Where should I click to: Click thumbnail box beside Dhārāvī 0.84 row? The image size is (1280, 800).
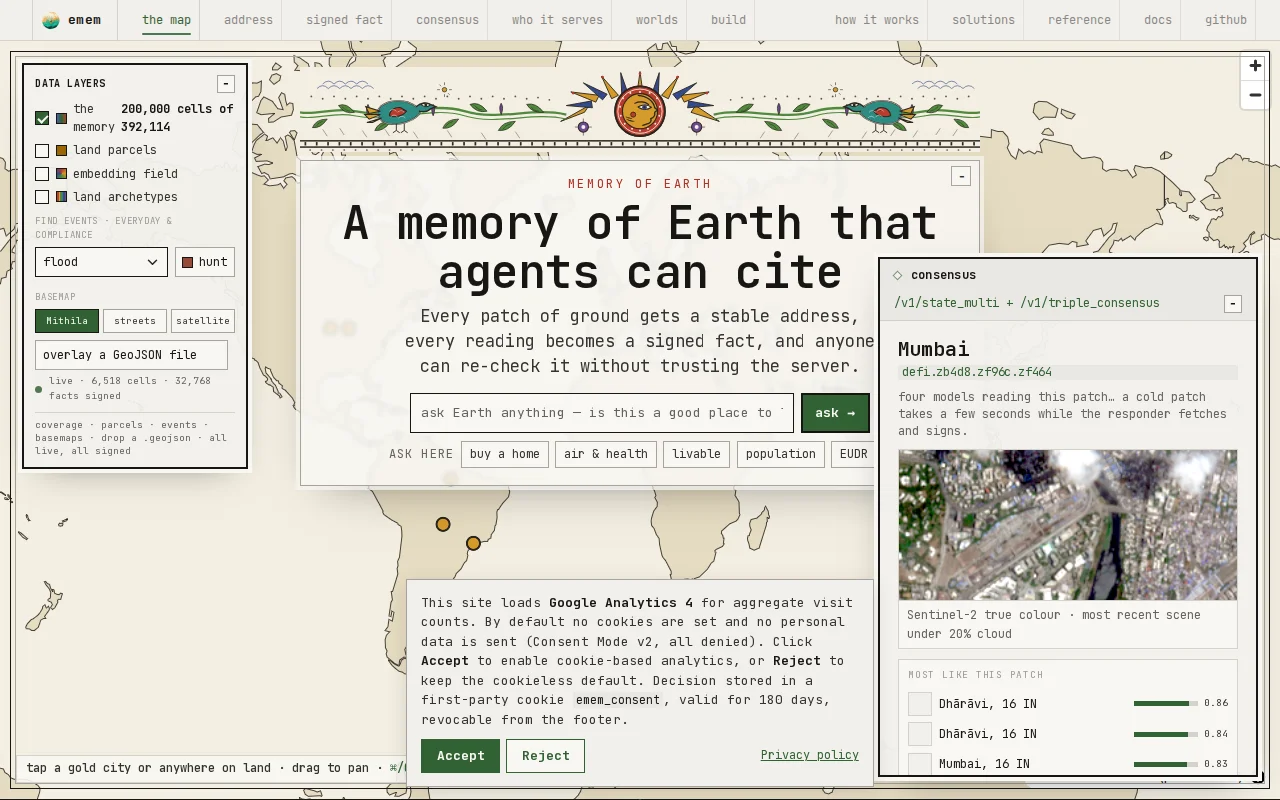[x=920, y=734]
